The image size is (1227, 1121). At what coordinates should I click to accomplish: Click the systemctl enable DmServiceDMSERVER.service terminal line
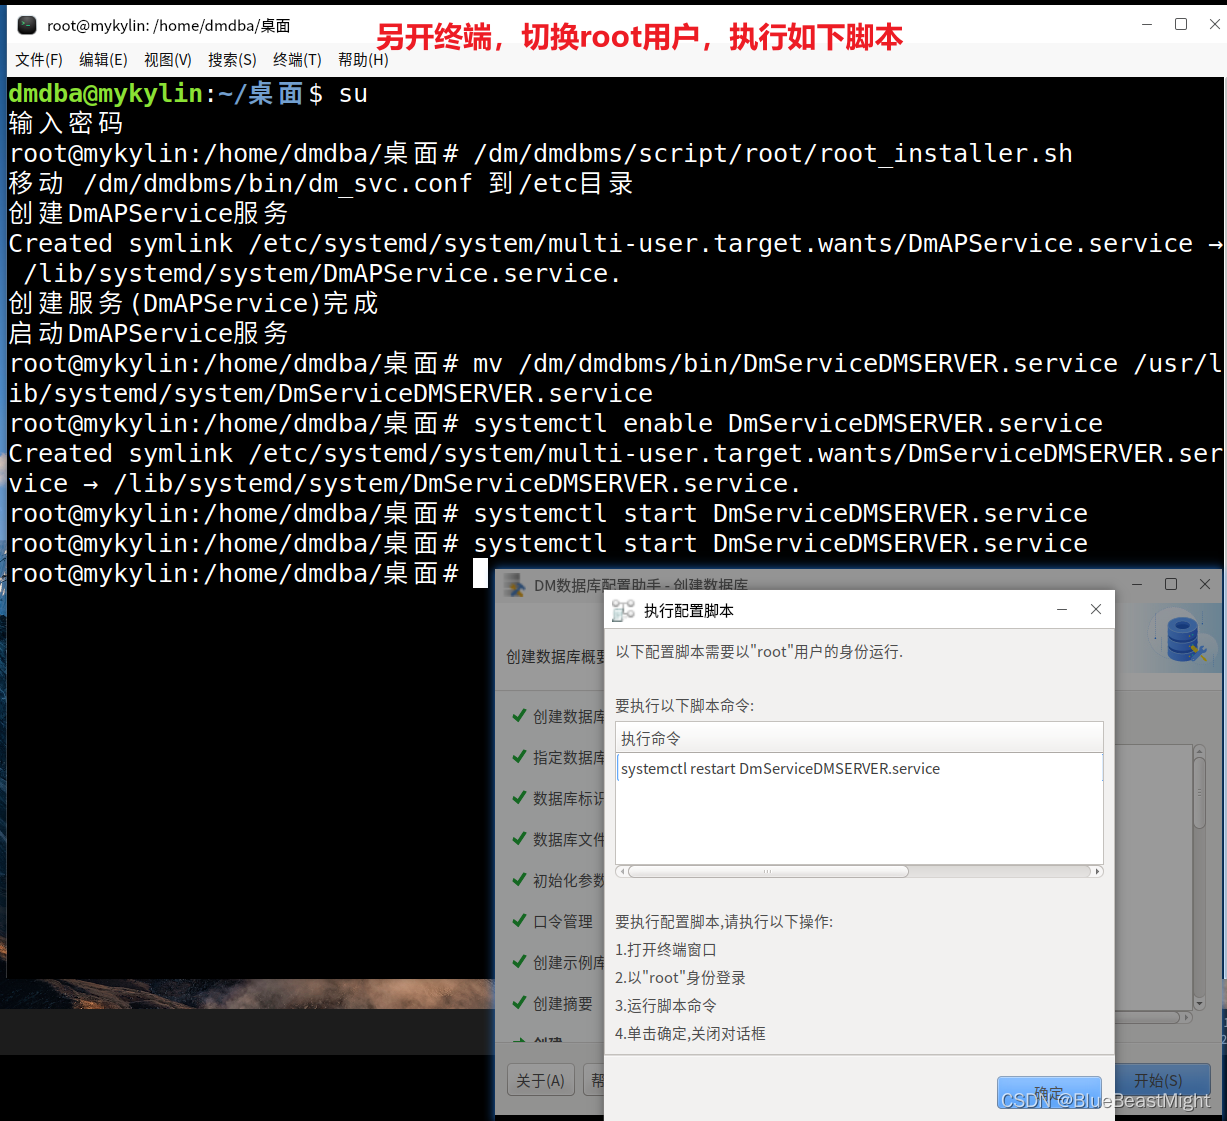(x=555, y=423)
